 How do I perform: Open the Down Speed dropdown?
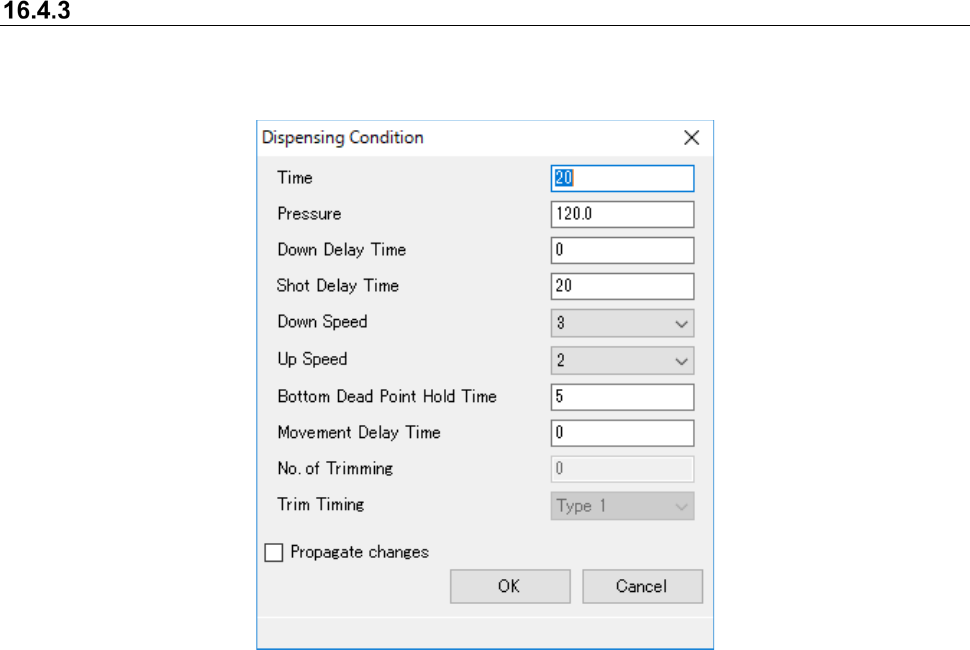tap(621, 323)
